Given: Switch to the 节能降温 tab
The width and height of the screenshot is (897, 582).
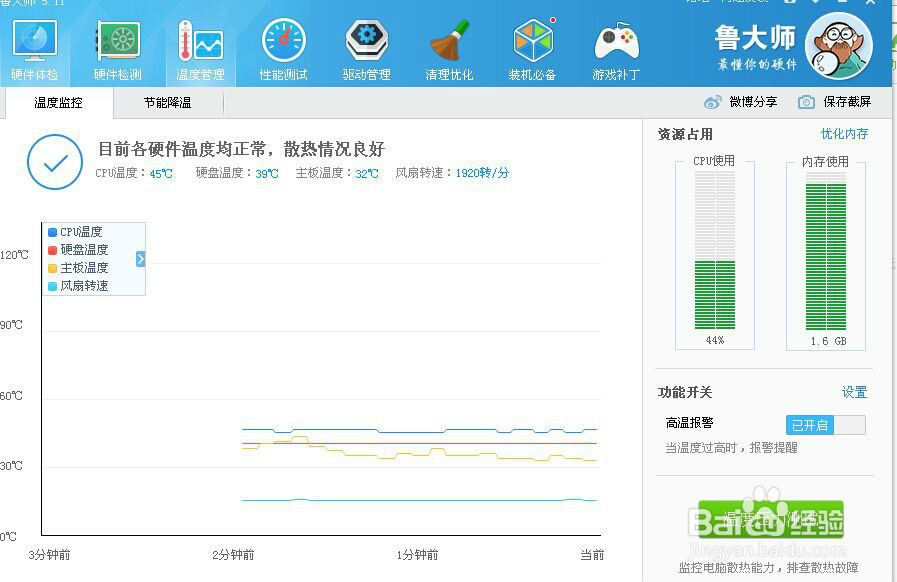Looking at the screenshot, I should pyautogui.click(x=168, y=102).
